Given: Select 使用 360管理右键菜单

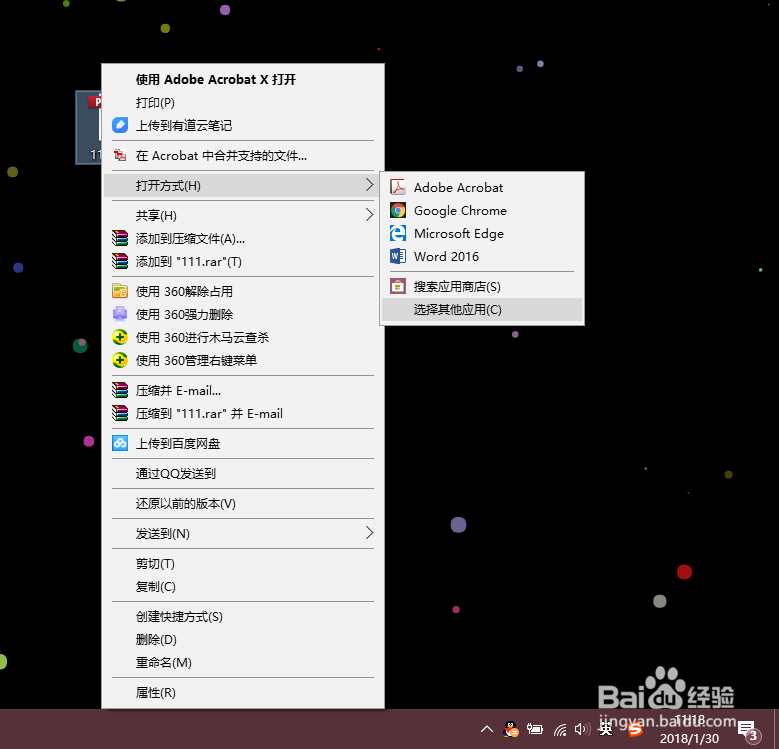Looking at the screenshot, I should pos(243,360).
